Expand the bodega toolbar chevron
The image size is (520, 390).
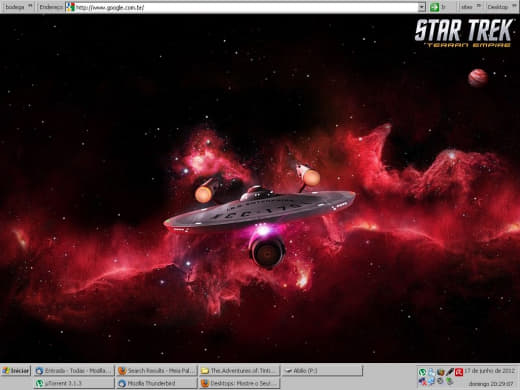coord(30,6)
